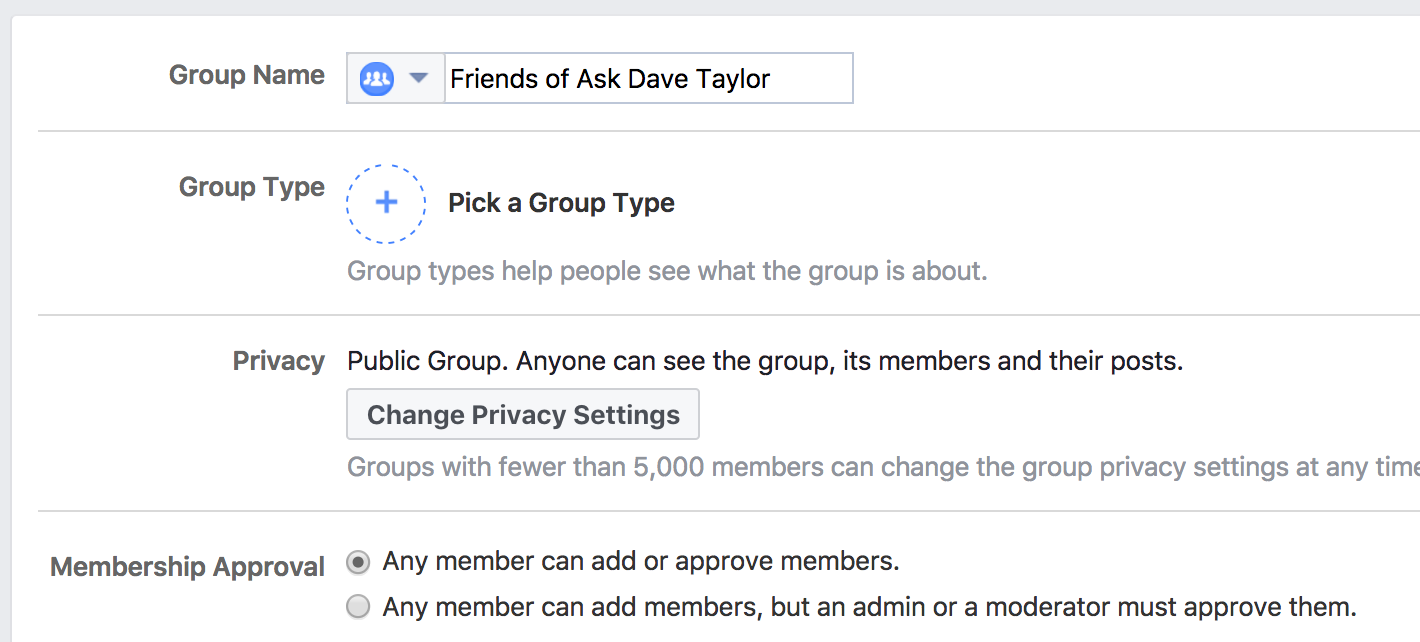This screenshot has width=1420, height=642.
Task: Expand the dropdown next to the group icon
Action: point(420,77)
